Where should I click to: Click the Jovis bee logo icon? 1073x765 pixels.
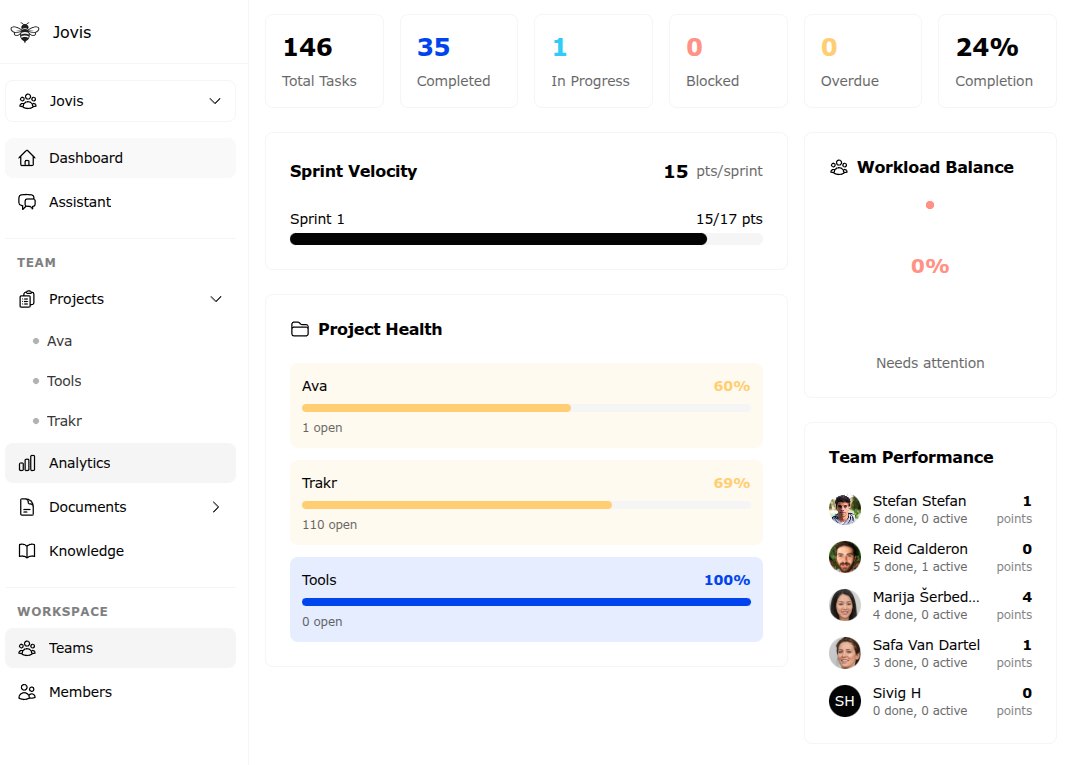[25, 32]
